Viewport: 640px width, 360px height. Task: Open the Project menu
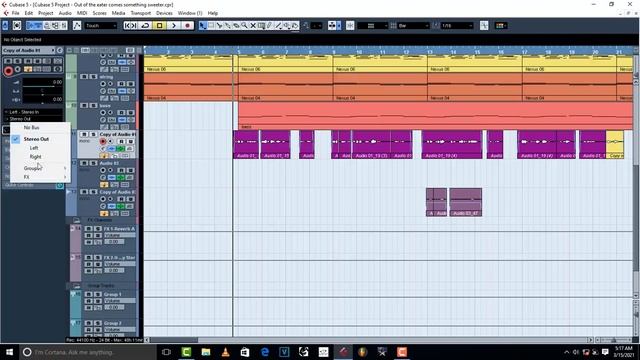point(46,13)
